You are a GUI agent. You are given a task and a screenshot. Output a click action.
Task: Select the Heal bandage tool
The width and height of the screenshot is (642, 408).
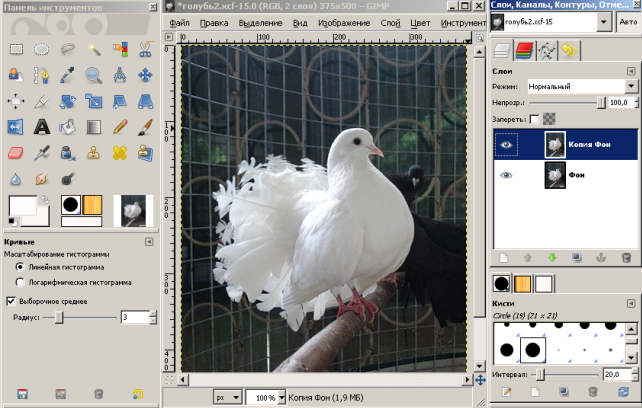120,153
